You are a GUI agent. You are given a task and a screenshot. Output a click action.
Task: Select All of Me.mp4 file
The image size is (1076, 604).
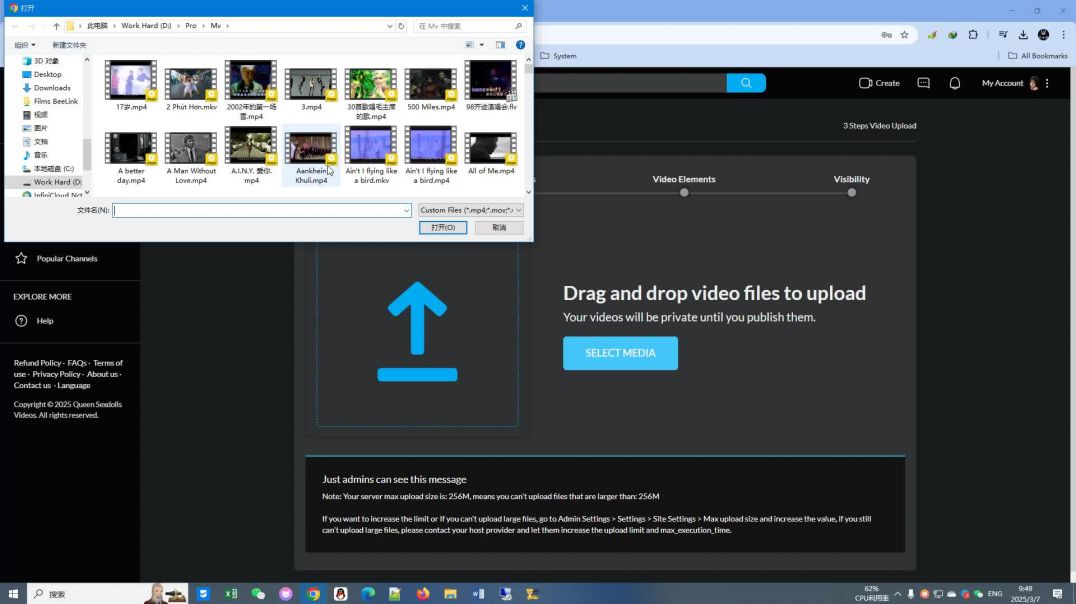491,154
